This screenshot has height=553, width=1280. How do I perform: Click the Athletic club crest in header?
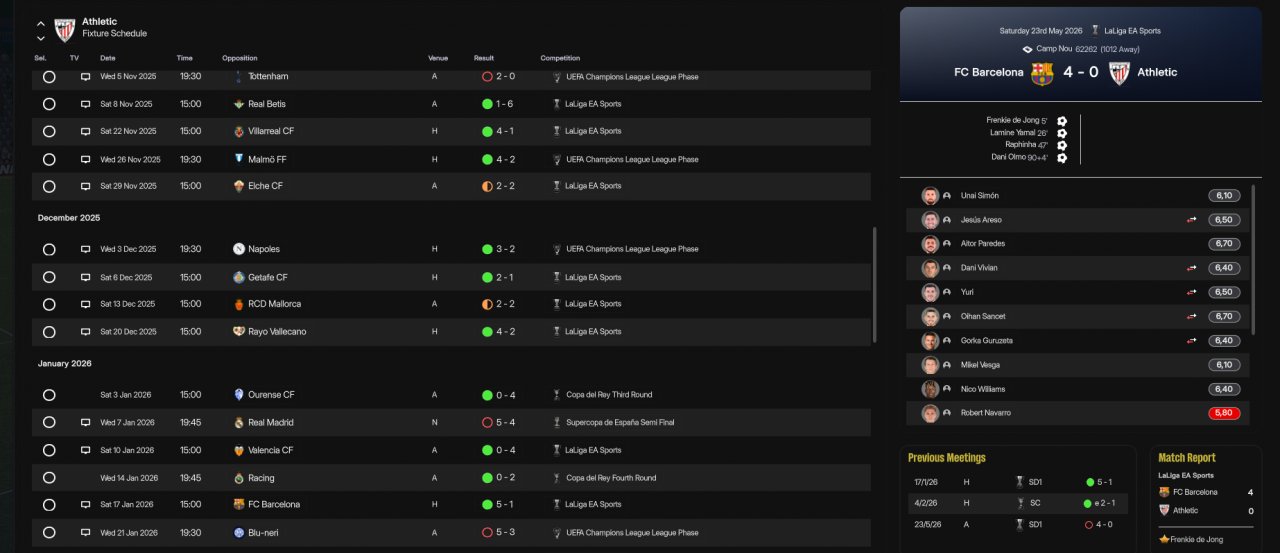point(65,29)
